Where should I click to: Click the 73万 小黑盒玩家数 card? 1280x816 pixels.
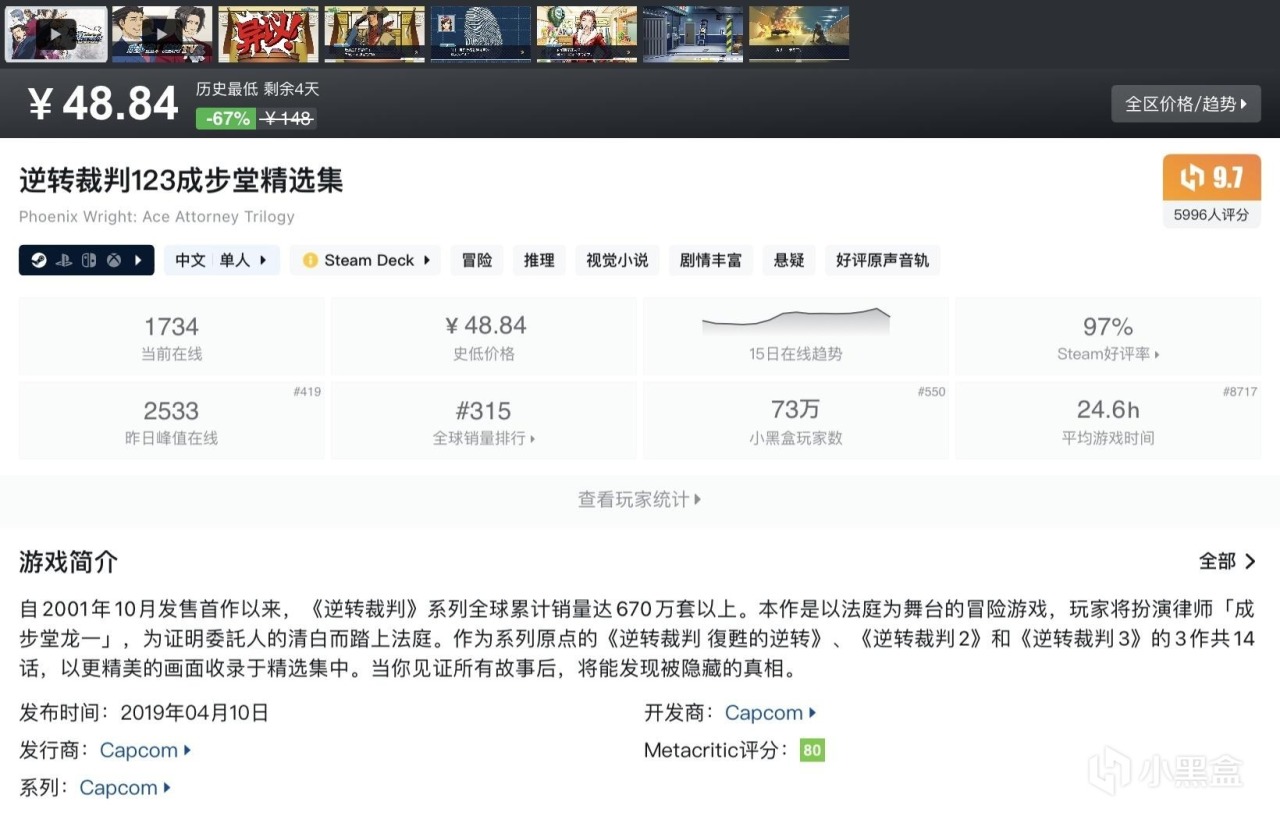[796, 421]
